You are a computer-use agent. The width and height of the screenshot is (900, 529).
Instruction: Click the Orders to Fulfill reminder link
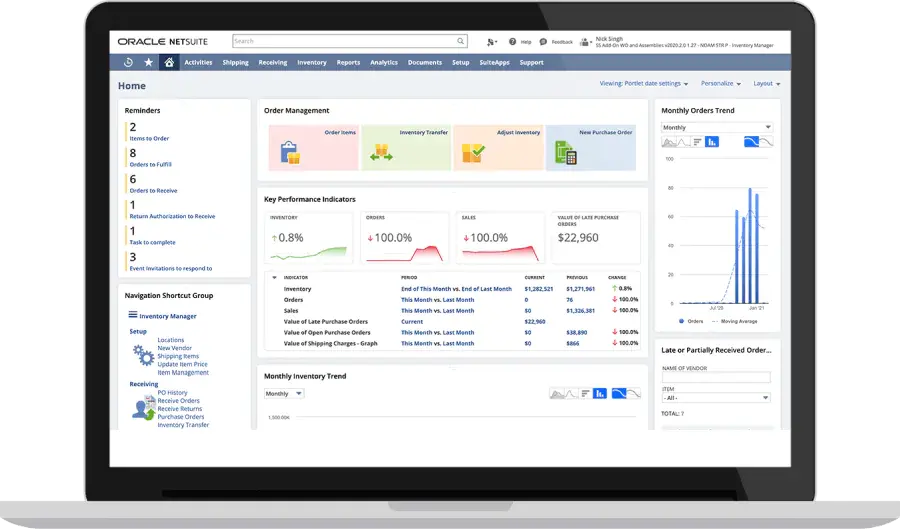(151, 164)
